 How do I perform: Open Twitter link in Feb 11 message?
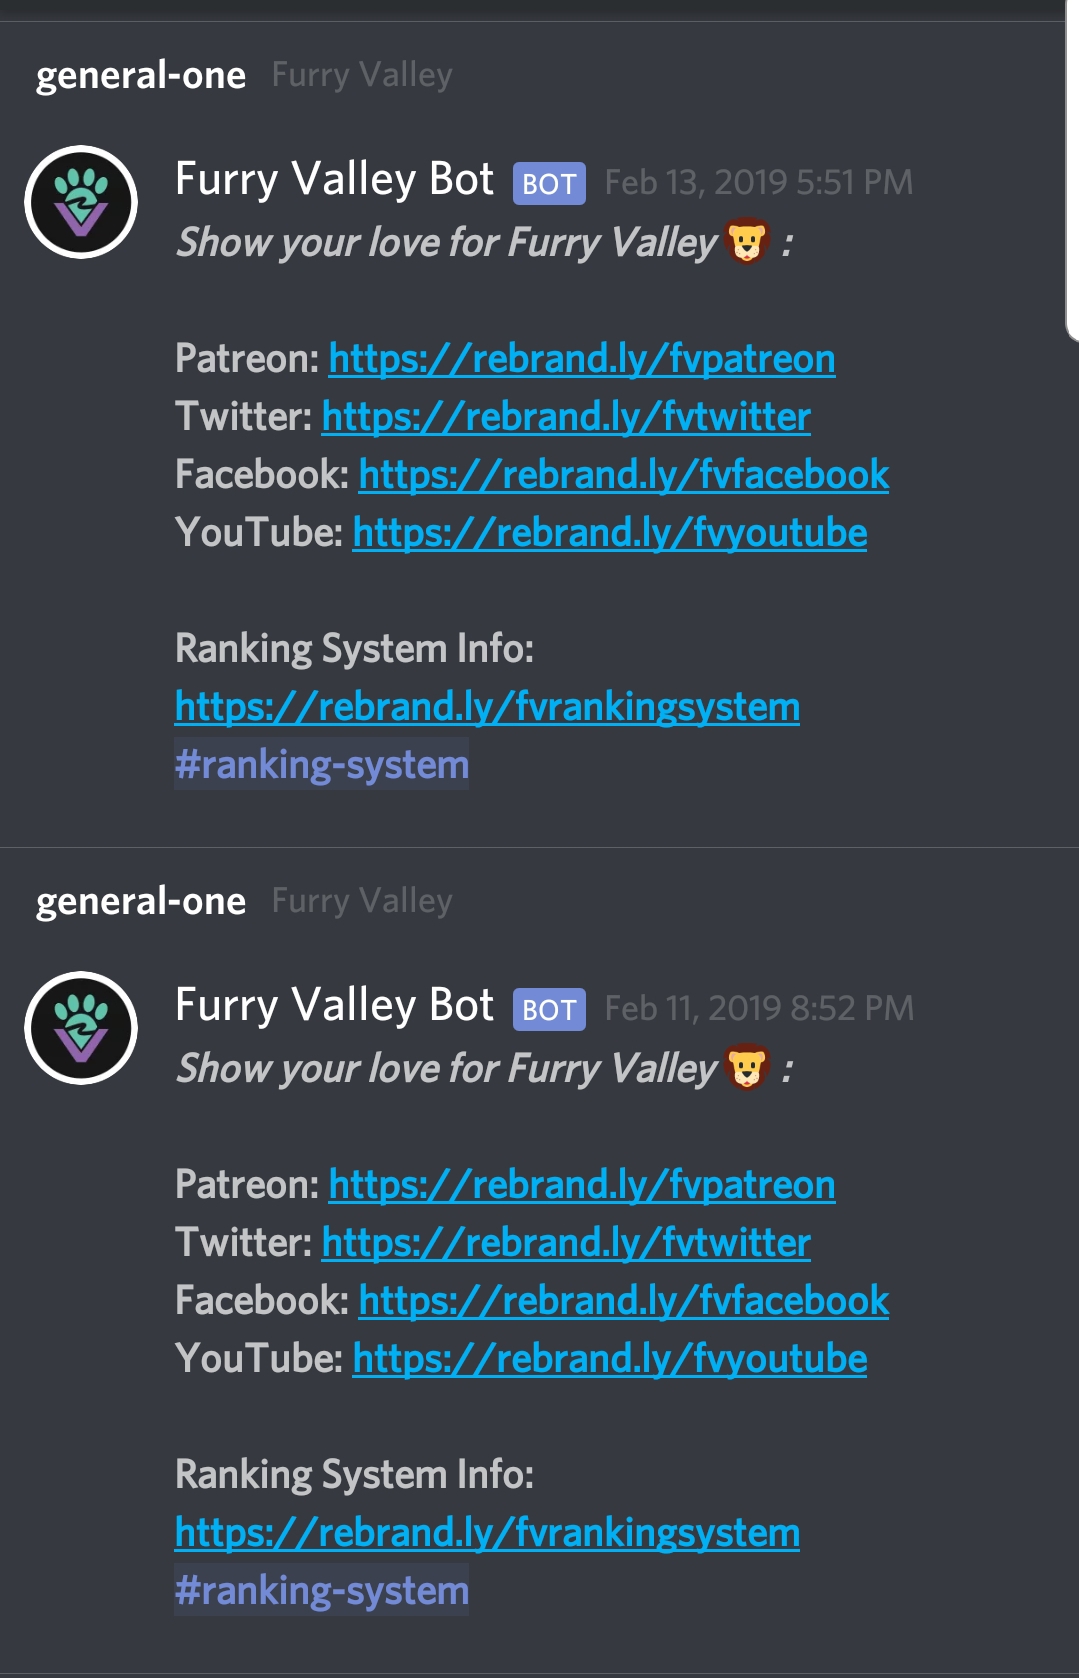coord(566,1243)
